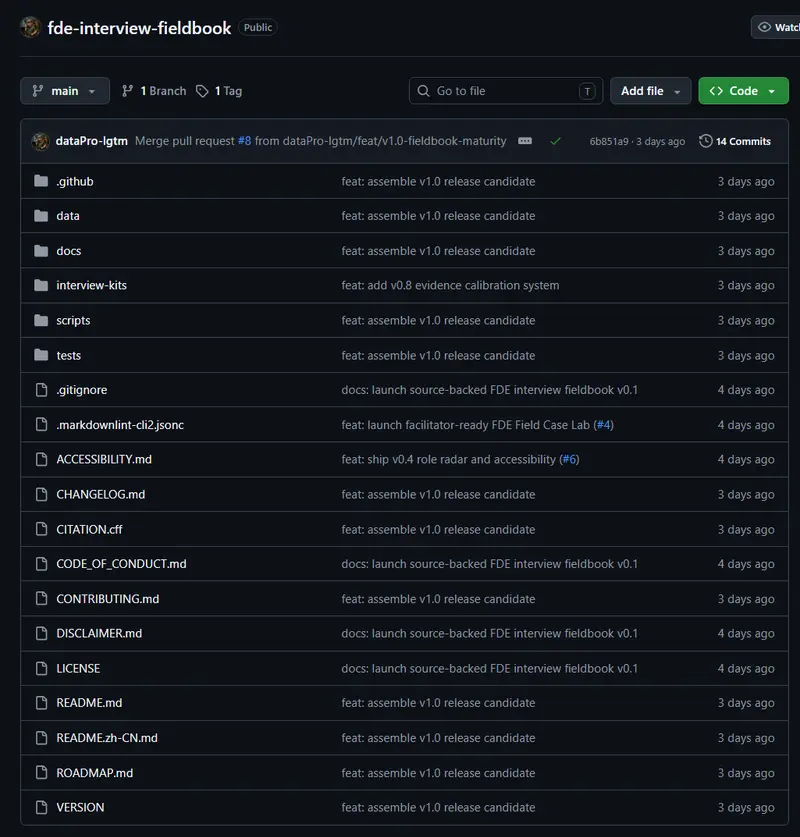Screen dimensions: 800x837
Task: Open the 14 Commits history link
Action: tap(735, 141)
